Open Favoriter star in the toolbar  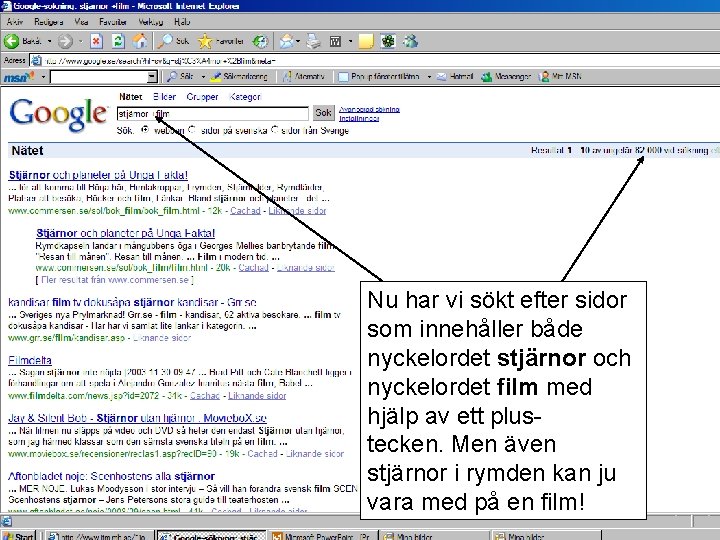click(x=221, y=41)
